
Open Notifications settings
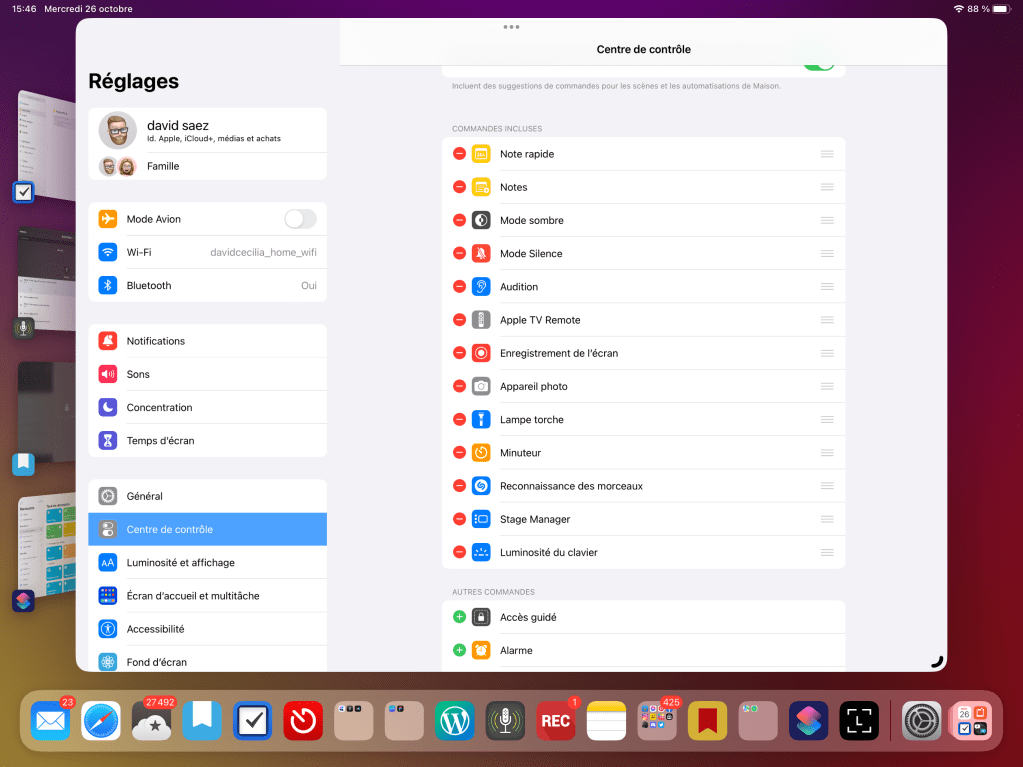point(207,341)
